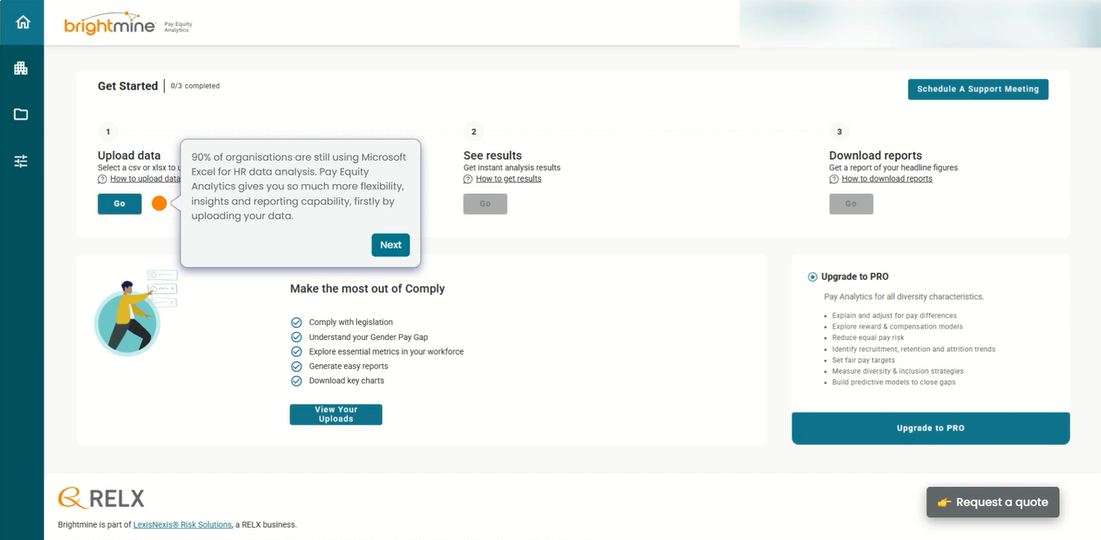Image resolution: width=1101 pixels, height=540 pixels.
Task: Open How to upload data link
Action: click(x=145, y=179)
